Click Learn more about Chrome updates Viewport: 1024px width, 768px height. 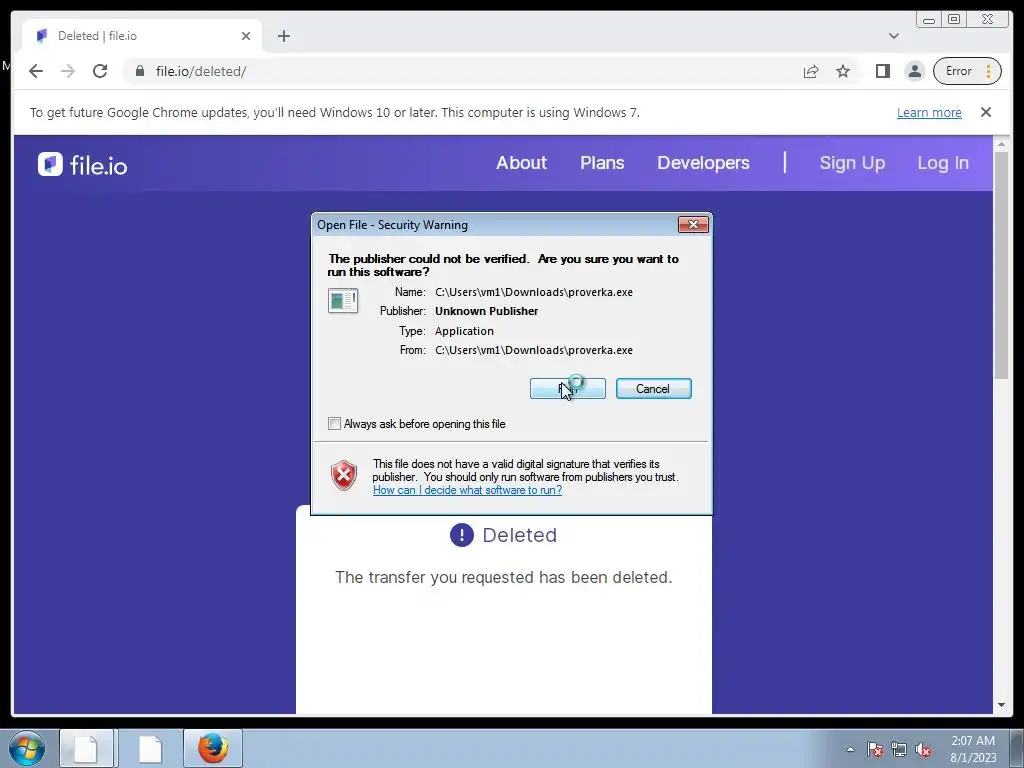pyautogui.click(x=929, y=112)
